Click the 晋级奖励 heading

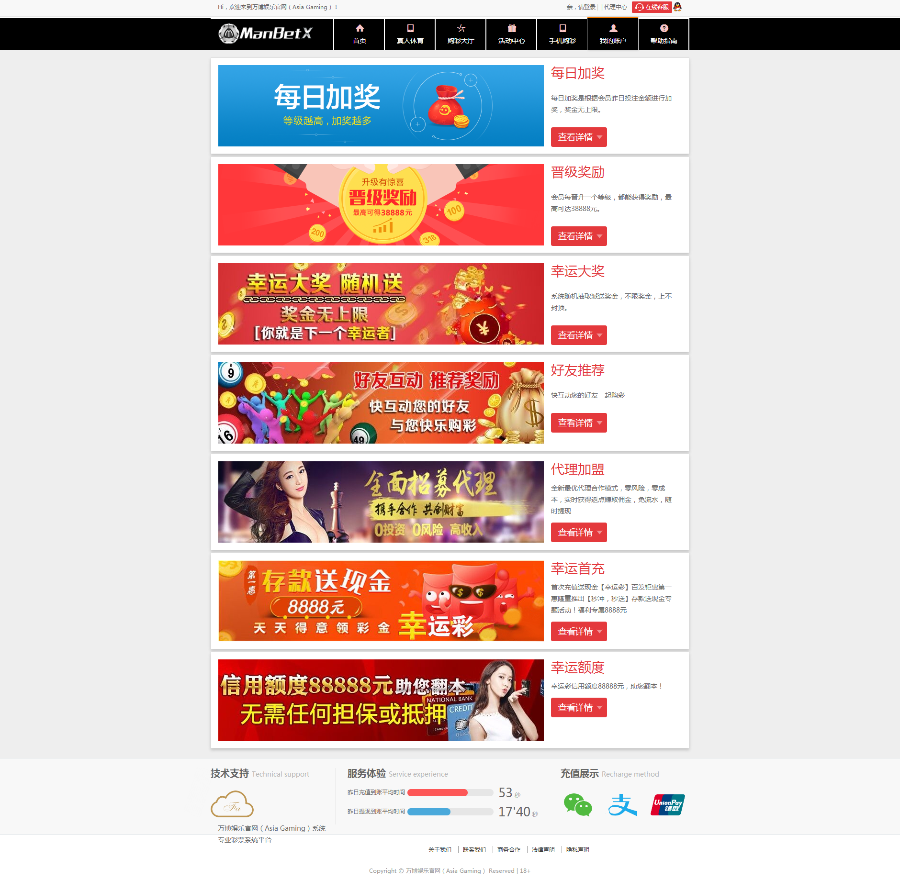click(577, 172)
